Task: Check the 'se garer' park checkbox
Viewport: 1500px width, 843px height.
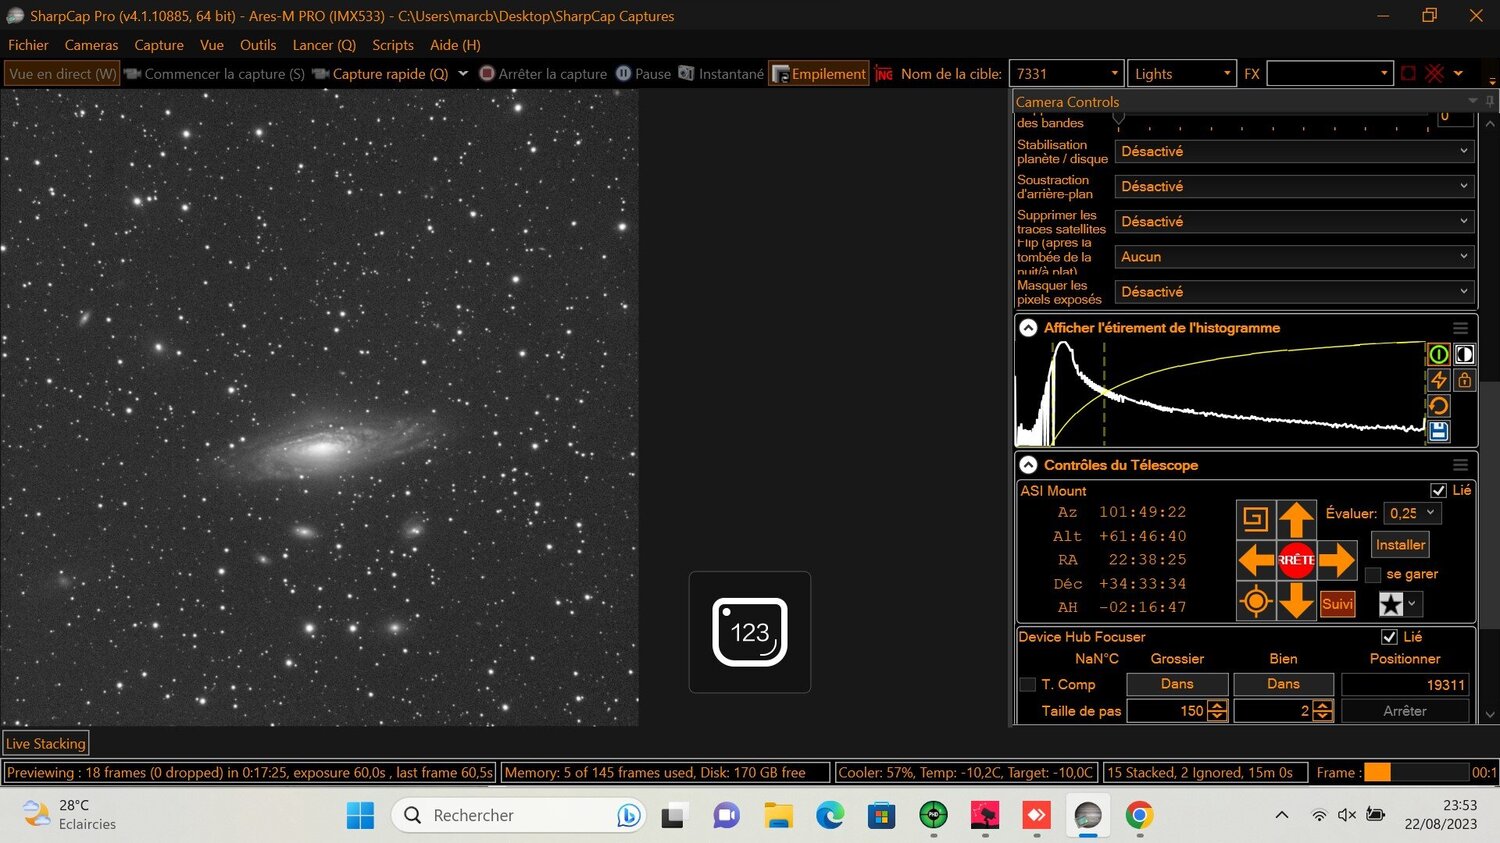Action: tap(1373, 574)
